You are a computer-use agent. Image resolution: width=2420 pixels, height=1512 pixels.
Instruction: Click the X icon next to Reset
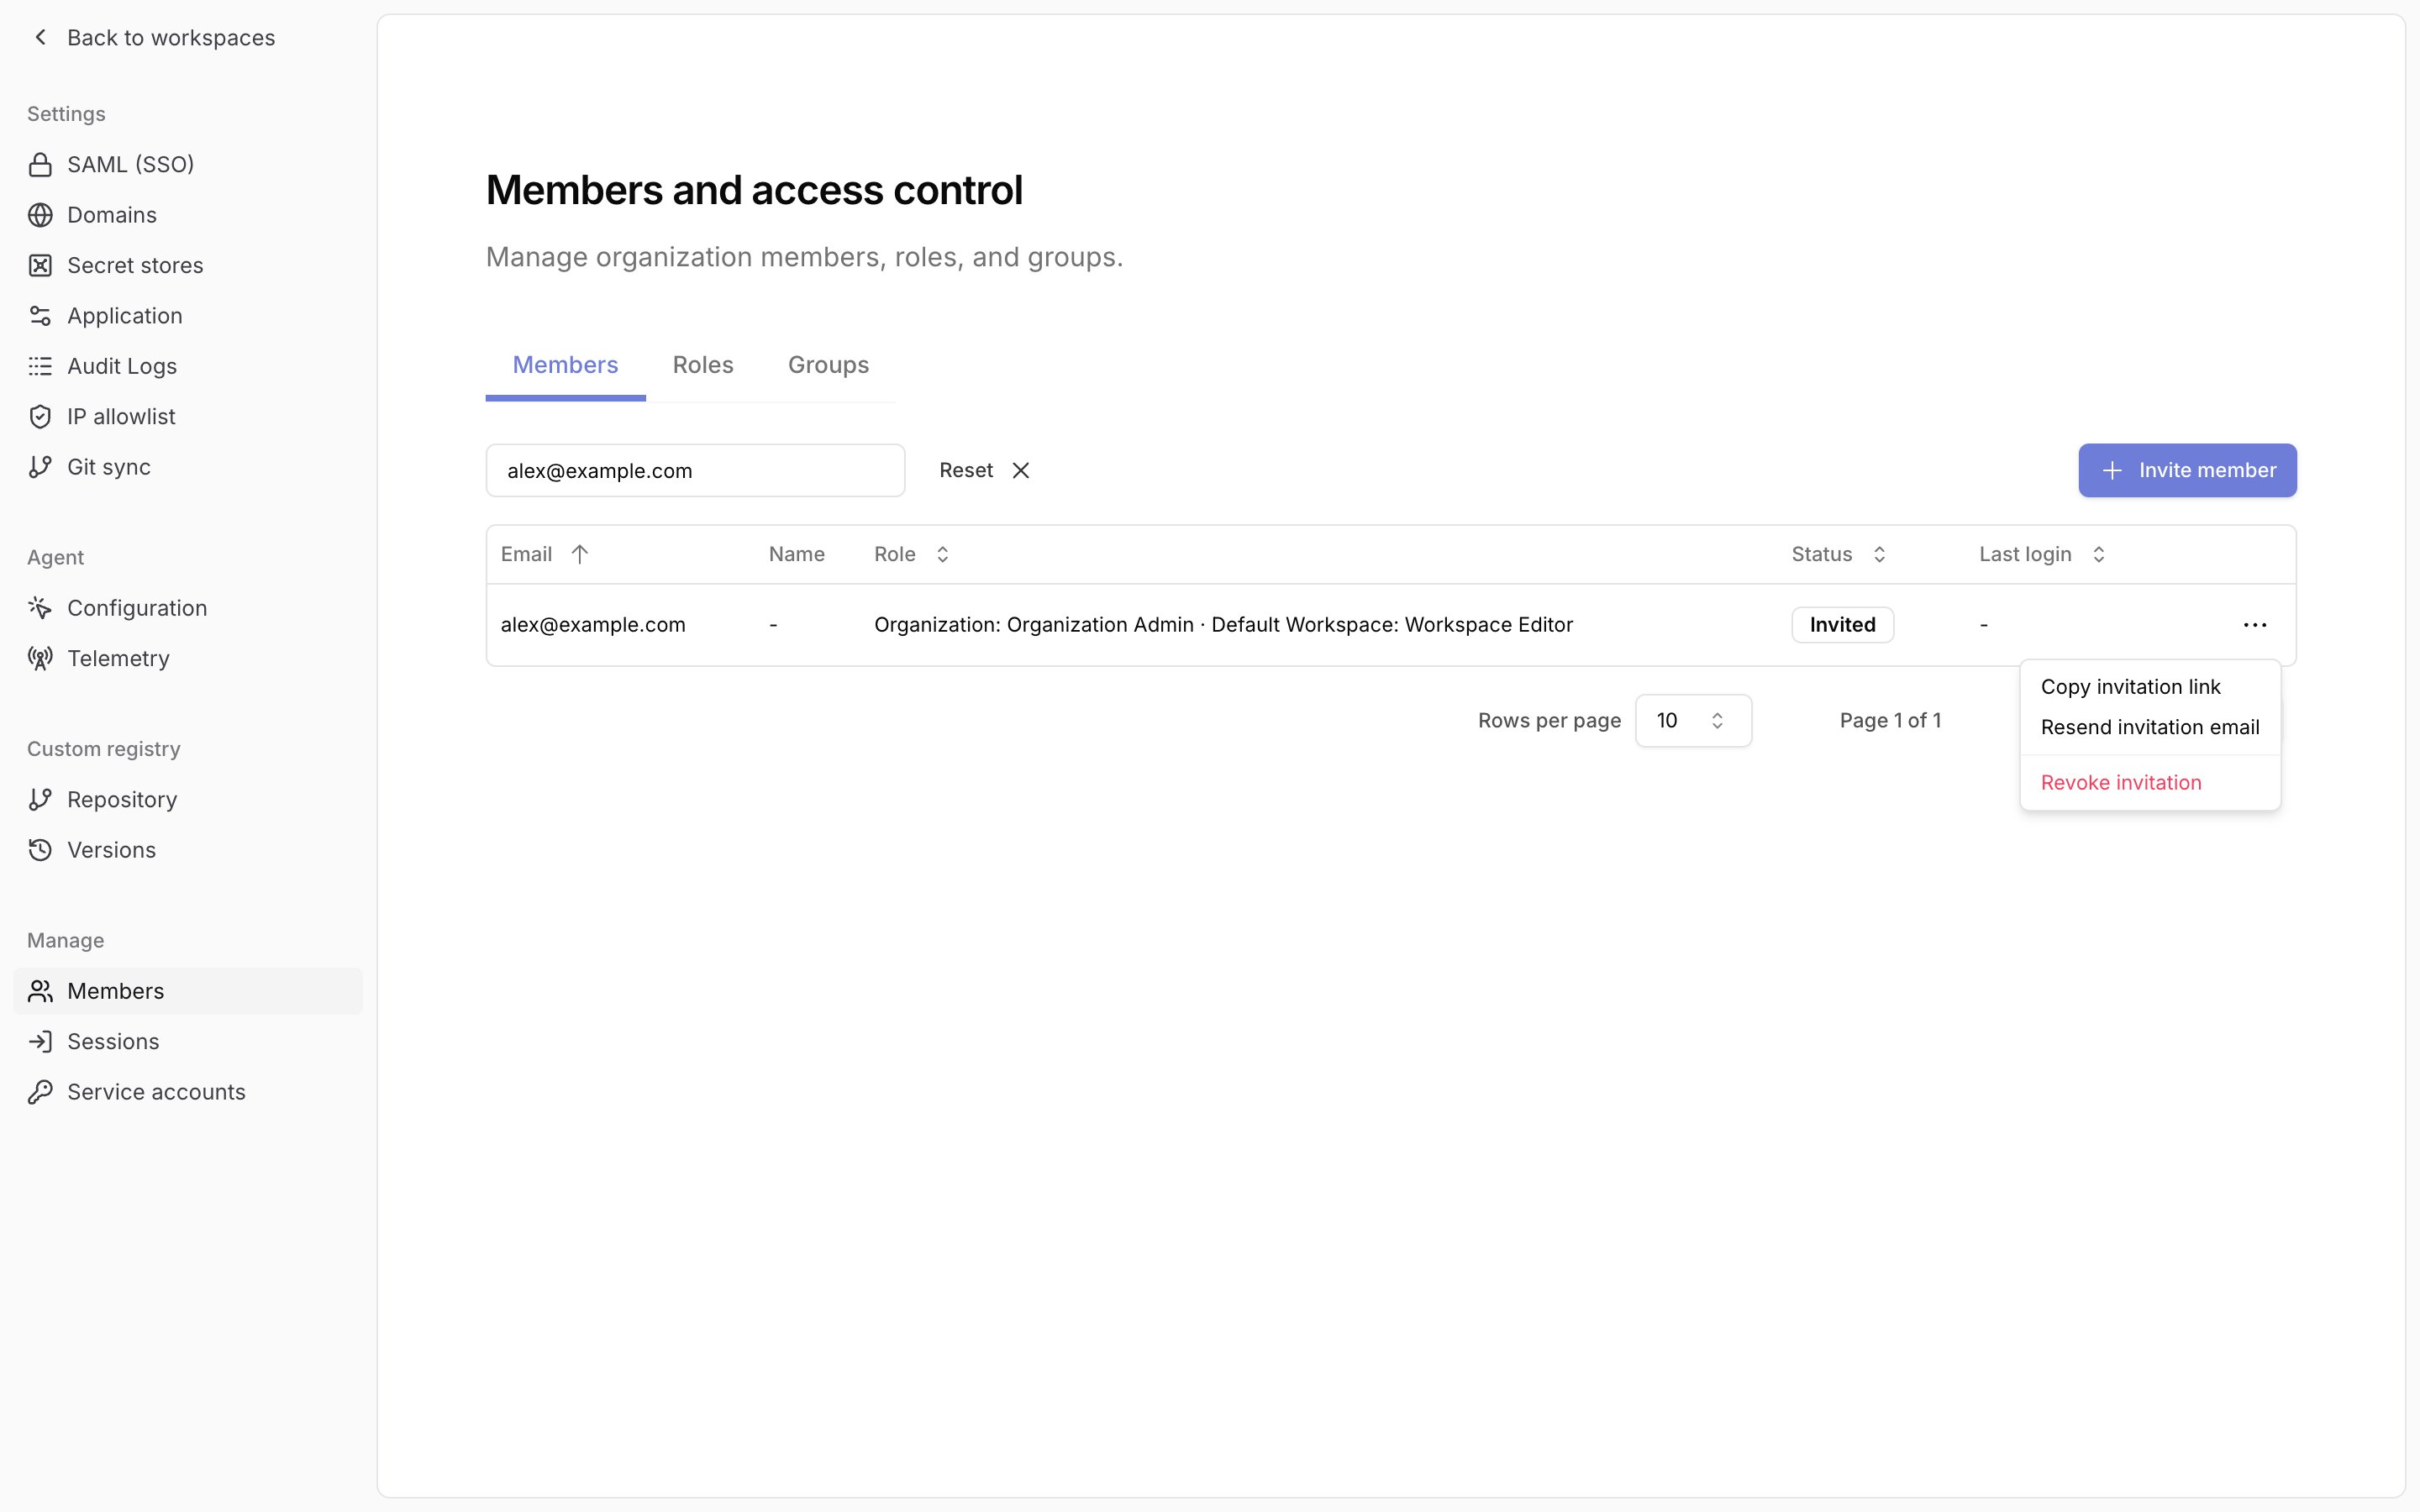[1020, 470]
